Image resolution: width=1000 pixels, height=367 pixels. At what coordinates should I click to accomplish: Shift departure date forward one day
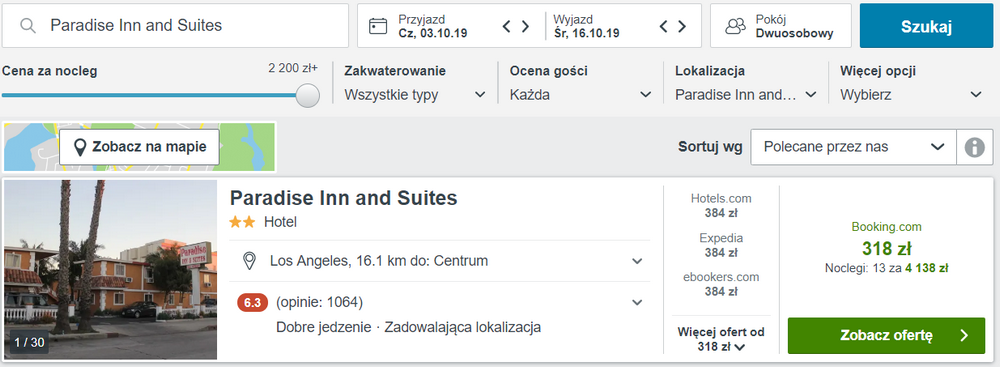pos(682,26)
